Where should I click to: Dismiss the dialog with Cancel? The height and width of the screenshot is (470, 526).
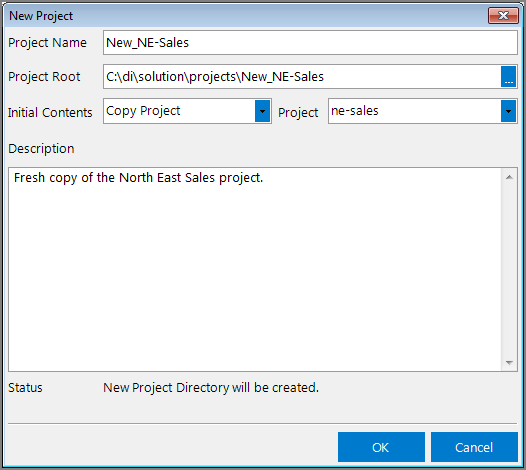tap(474, 447)
